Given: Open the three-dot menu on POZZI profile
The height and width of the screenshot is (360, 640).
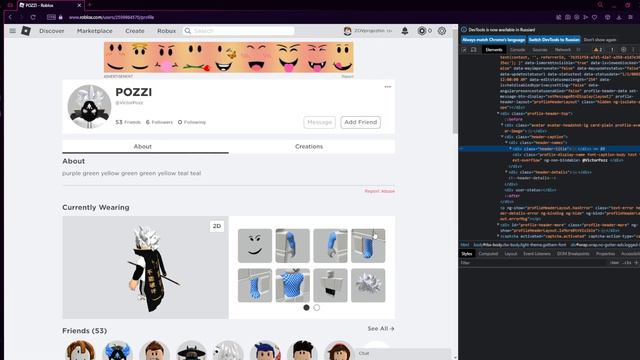Looking at the screenshot, I should 387,87.
